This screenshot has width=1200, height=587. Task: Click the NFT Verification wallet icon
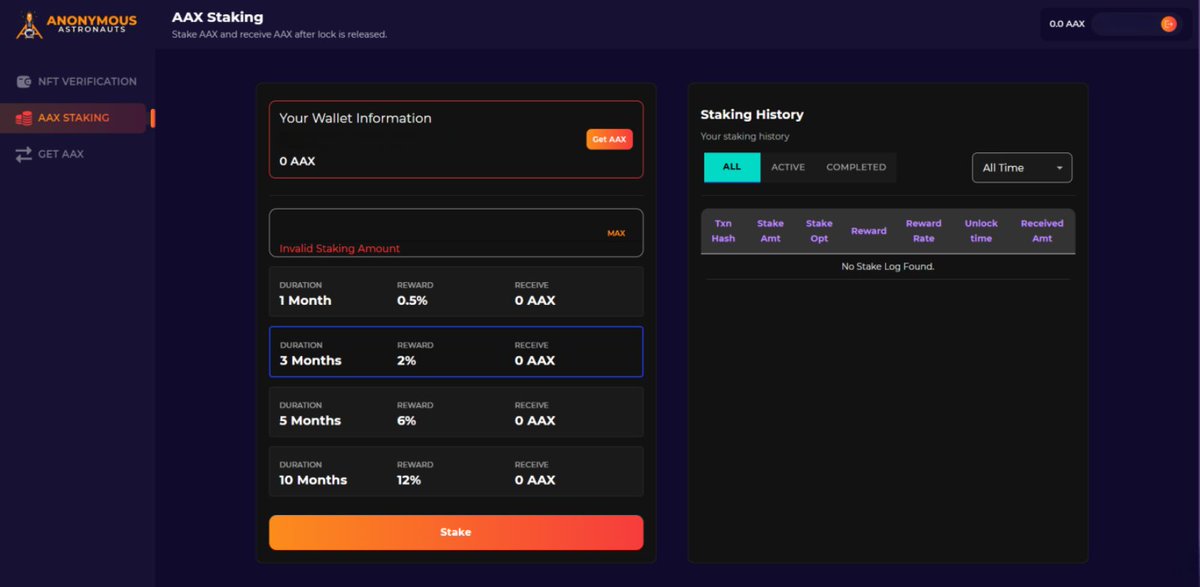click(x=24, y=82)
